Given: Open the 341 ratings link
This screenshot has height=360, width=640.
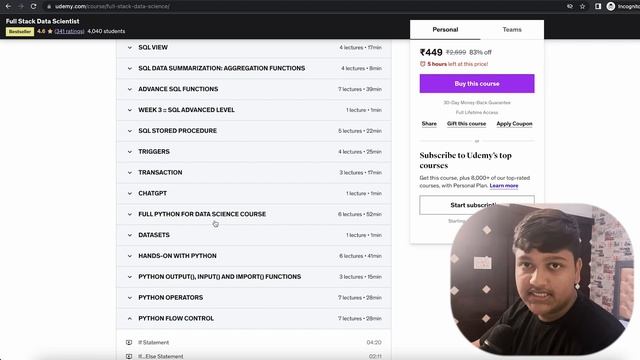Looking at the screenshot, I should pos(69,31).
